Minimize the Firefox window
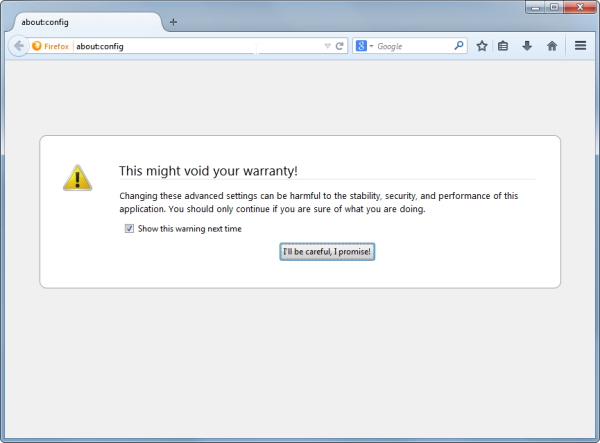600x443 pixels. pyautogui.click(x=536, y=7)
